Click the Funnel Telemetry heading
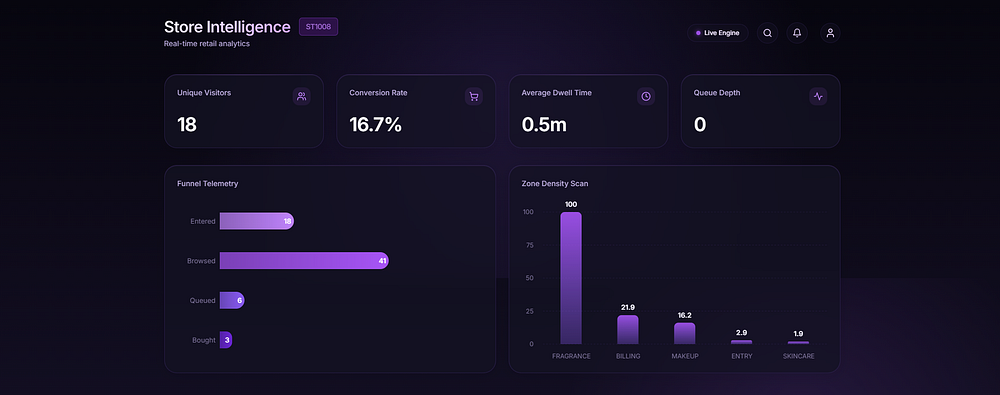The height and width of the screenshot is (395, 1000). [x=208, y=184]
